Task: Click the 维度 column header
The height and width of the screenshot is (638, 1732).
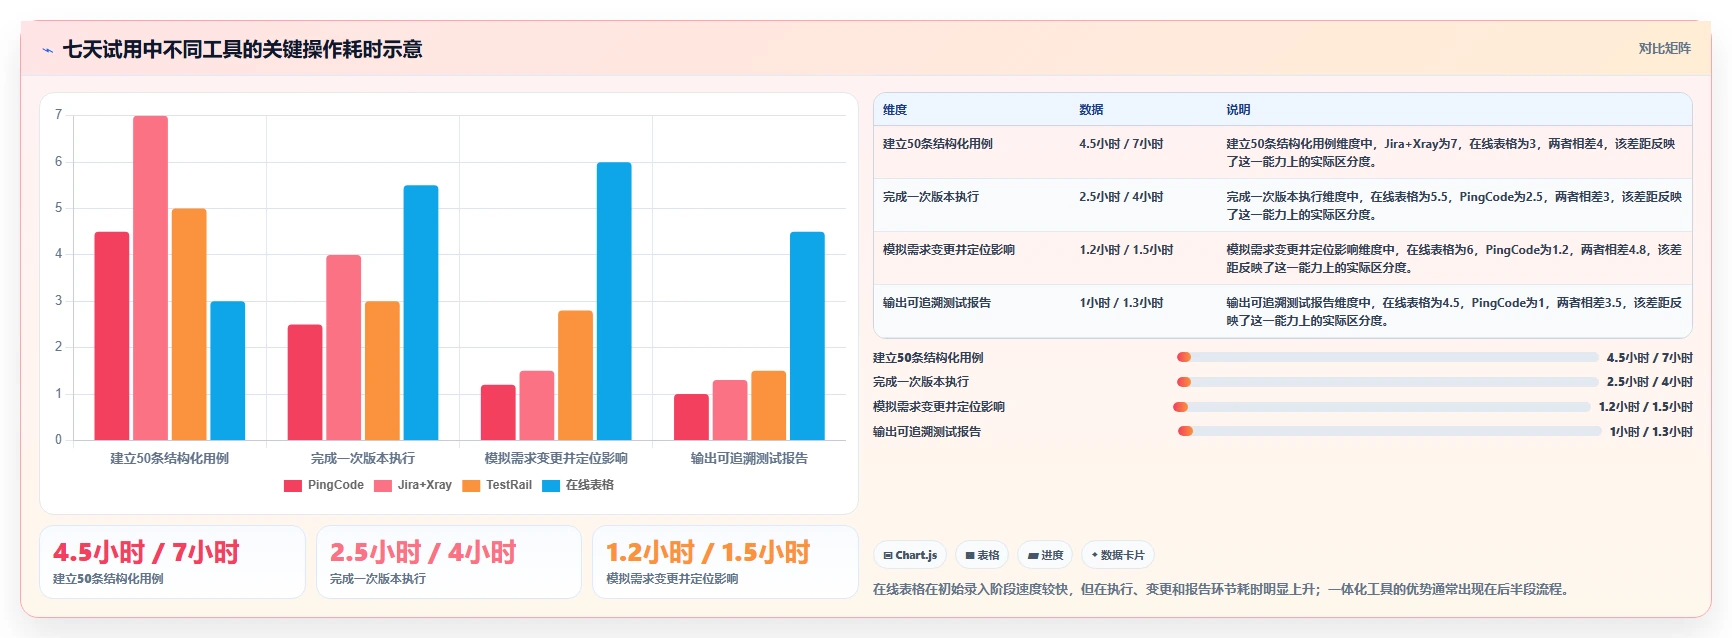Action: [x=895, y=110]
